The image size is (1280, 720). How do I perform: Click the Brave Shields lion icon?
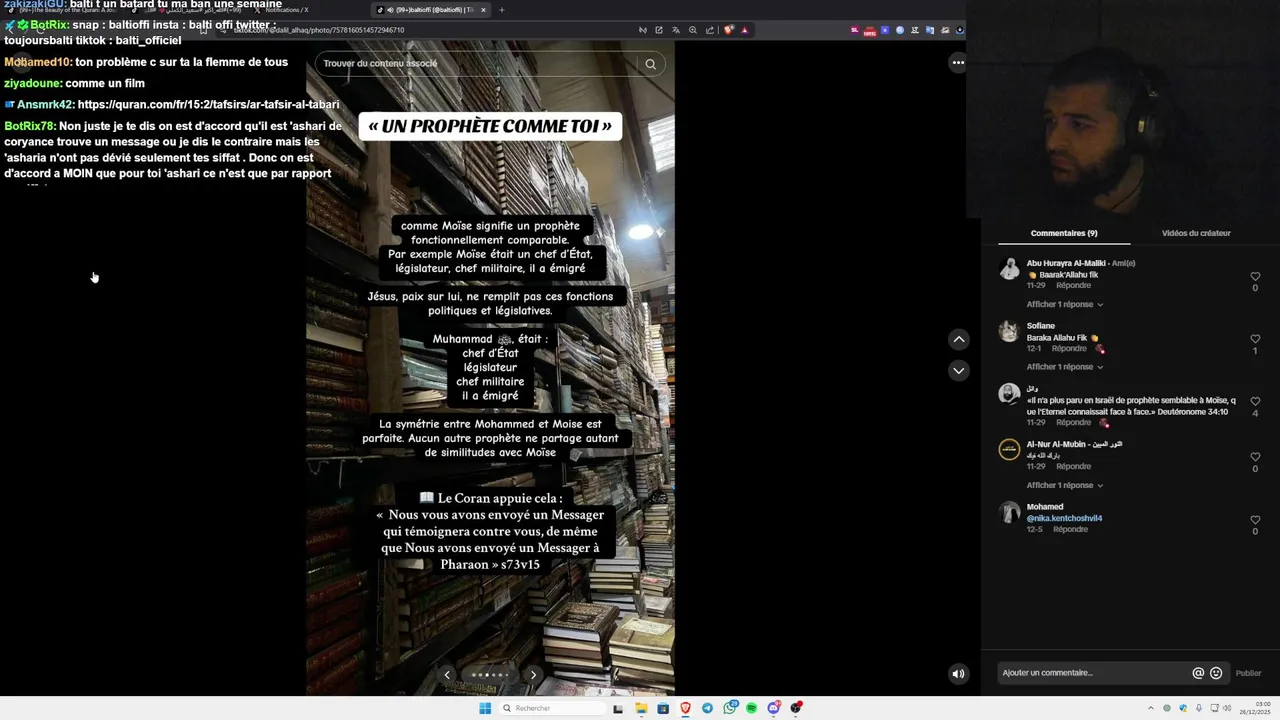click(728, 30)
